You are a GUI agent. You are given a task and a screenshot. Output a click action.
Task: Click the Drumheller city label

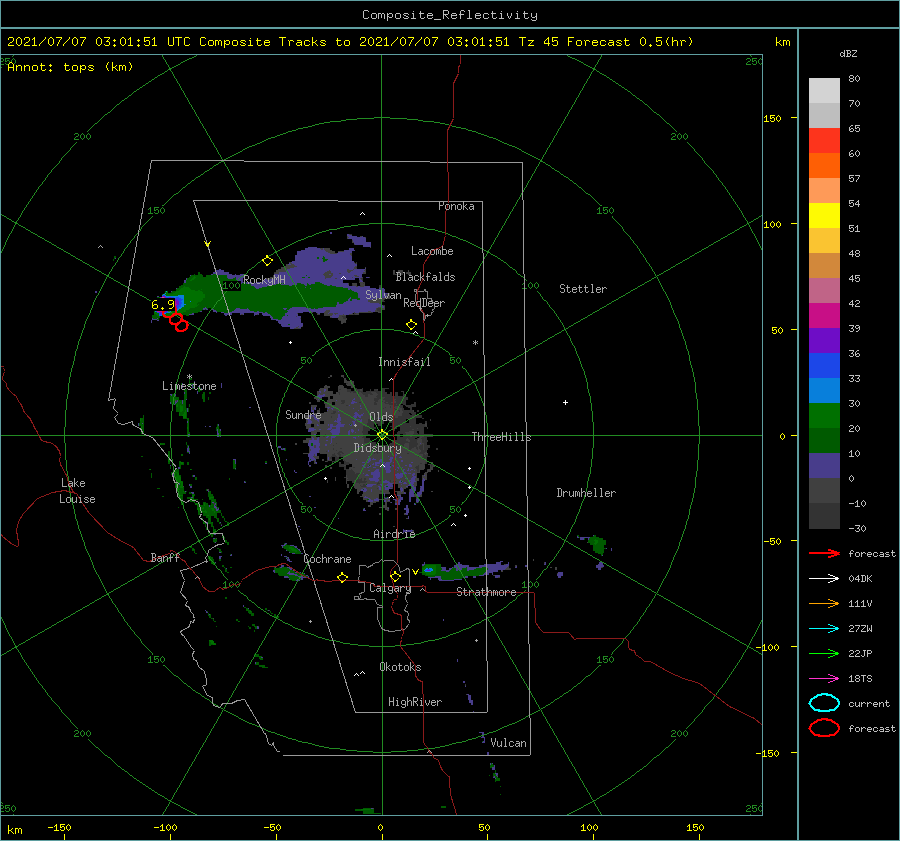(x=586, y=493)
